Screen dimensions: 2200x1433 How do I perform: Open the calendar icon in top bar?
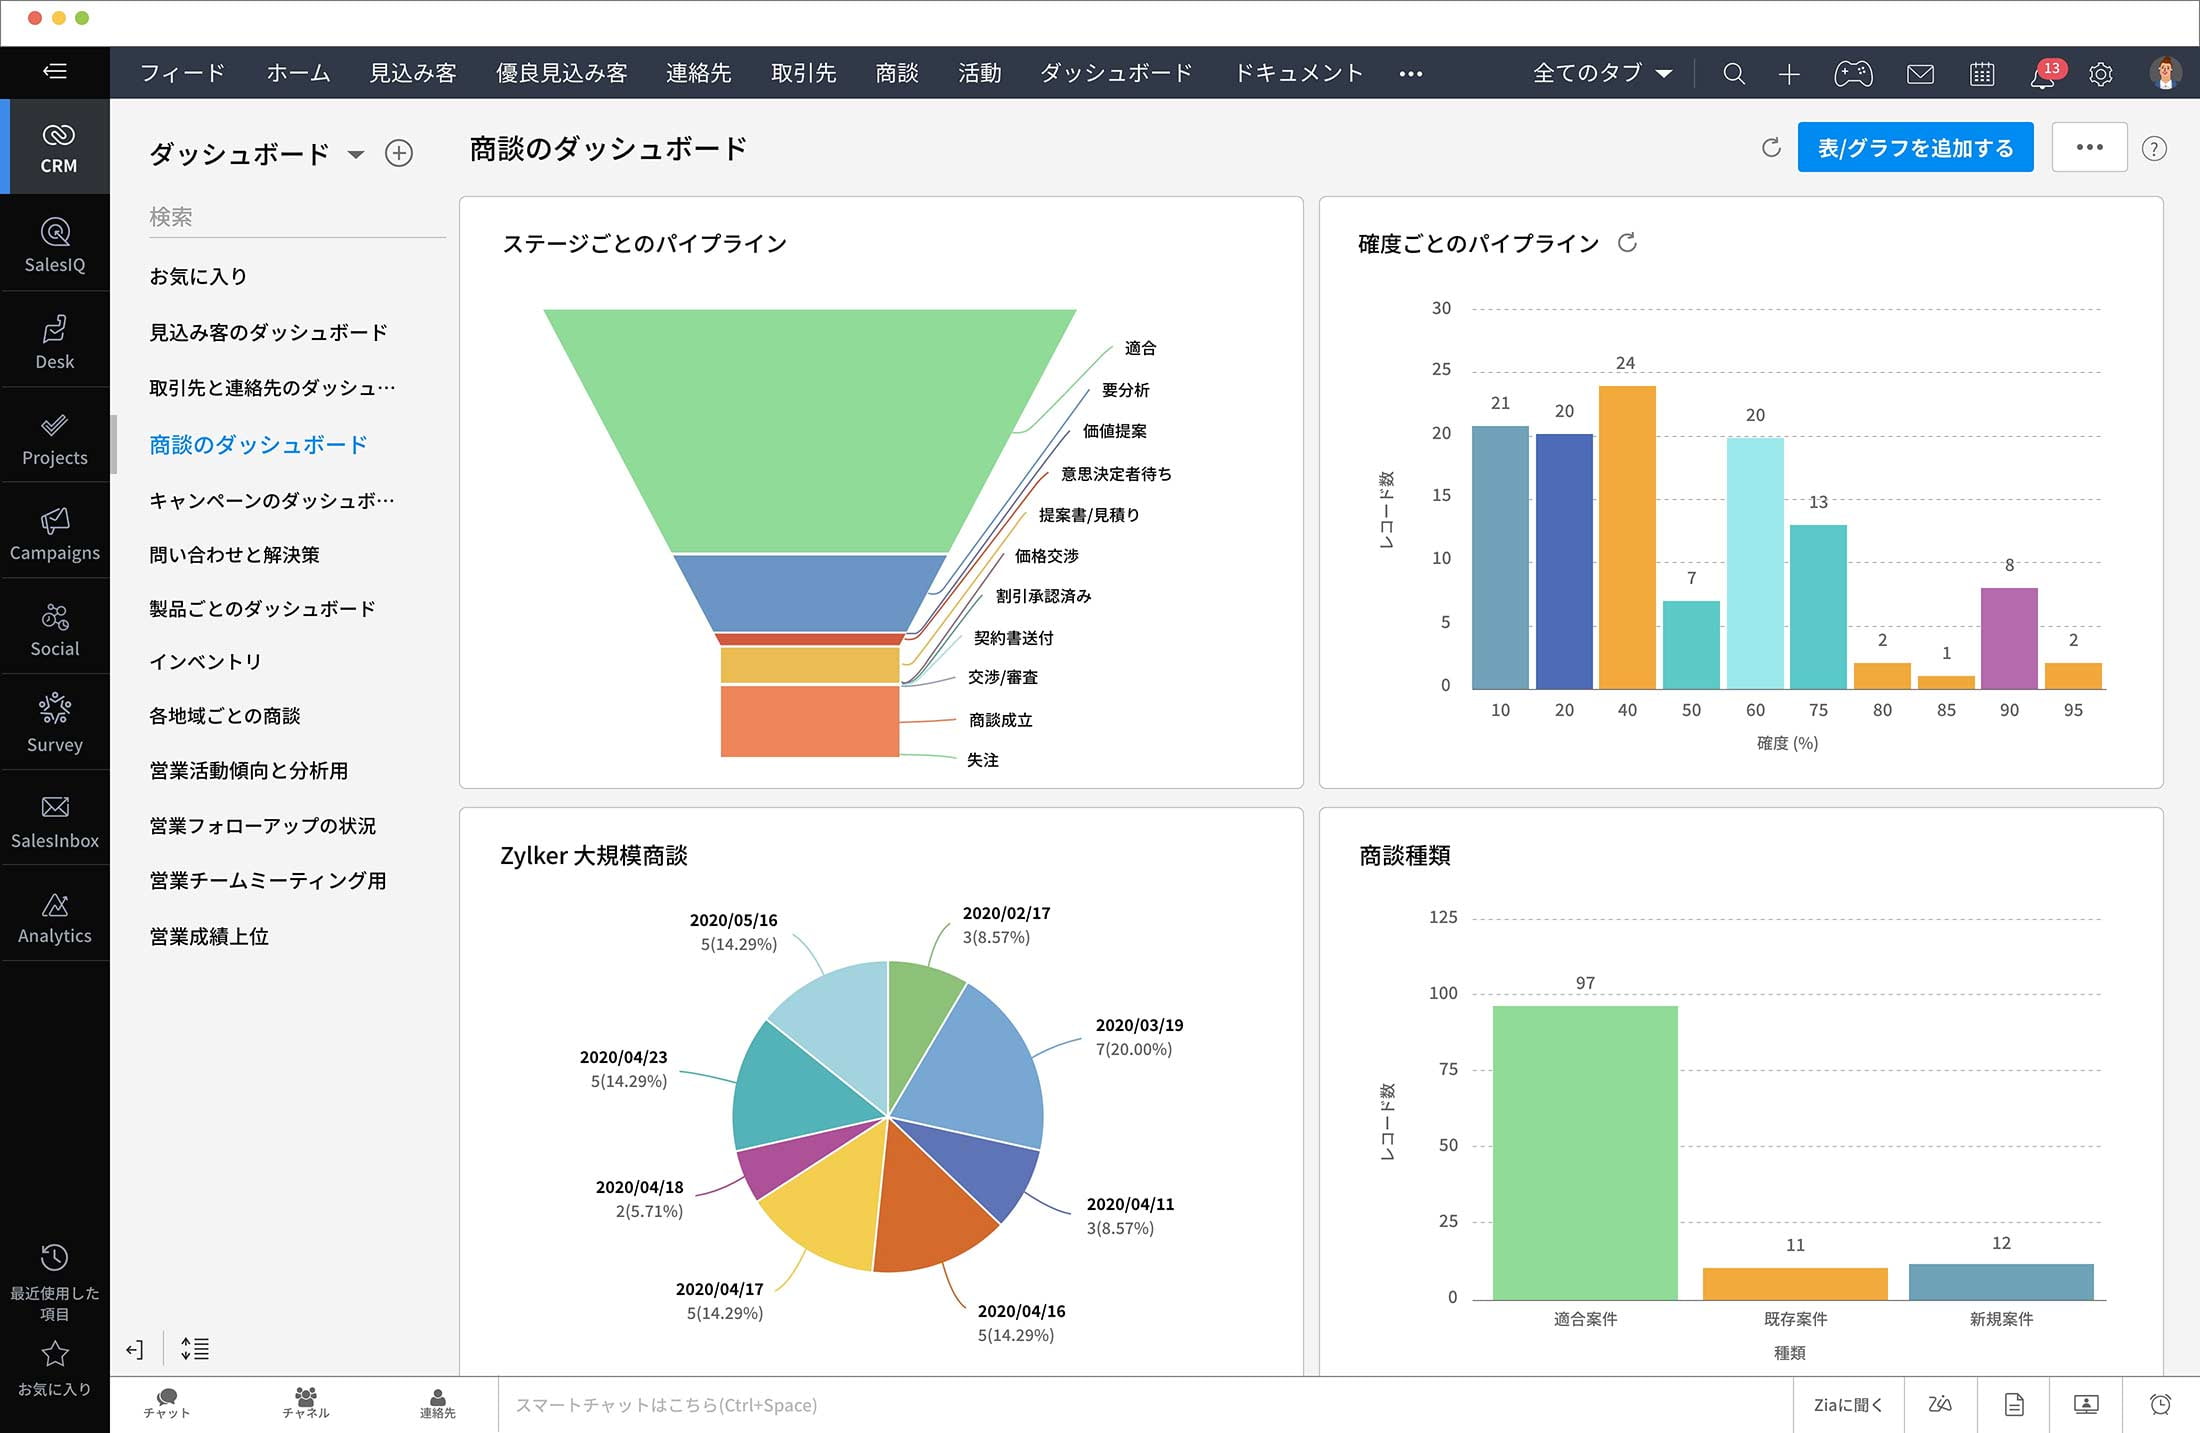1981,74
